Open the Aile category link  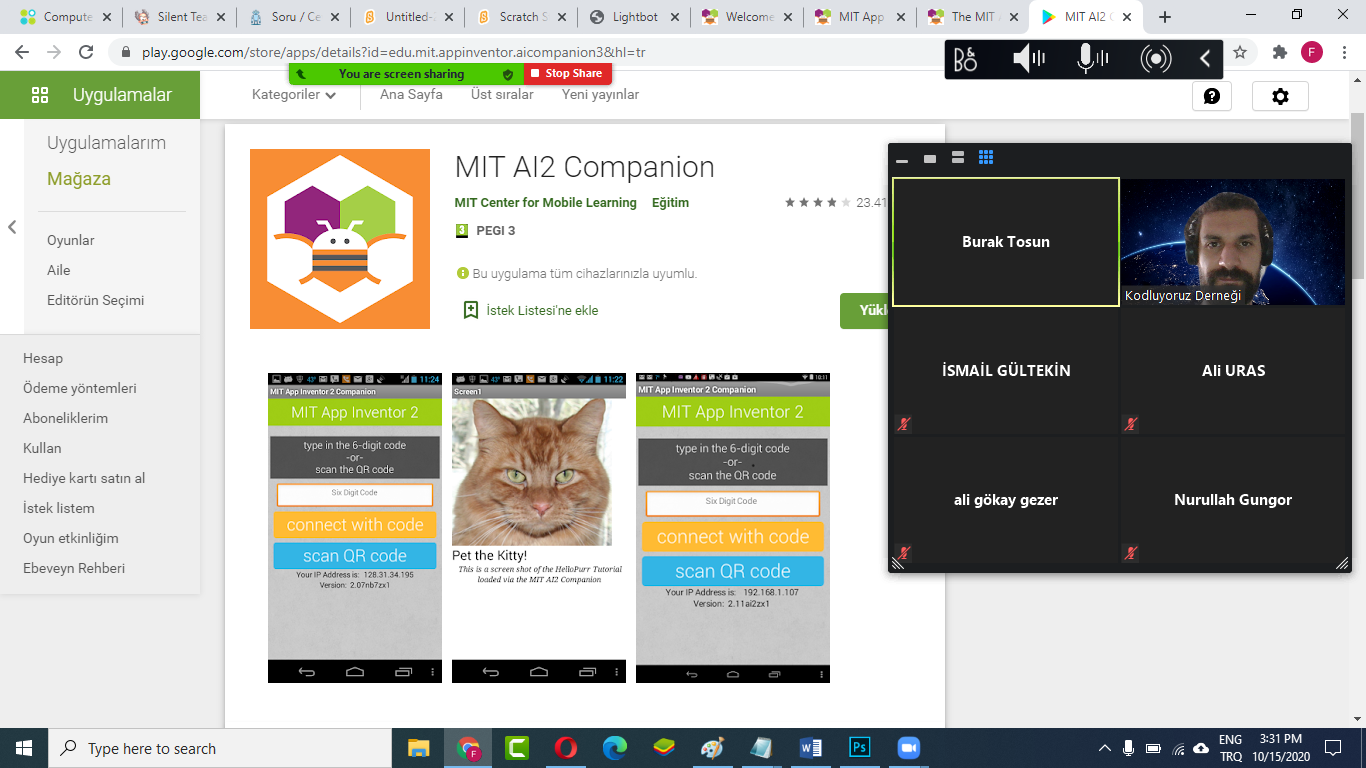[x=59, y=270]
